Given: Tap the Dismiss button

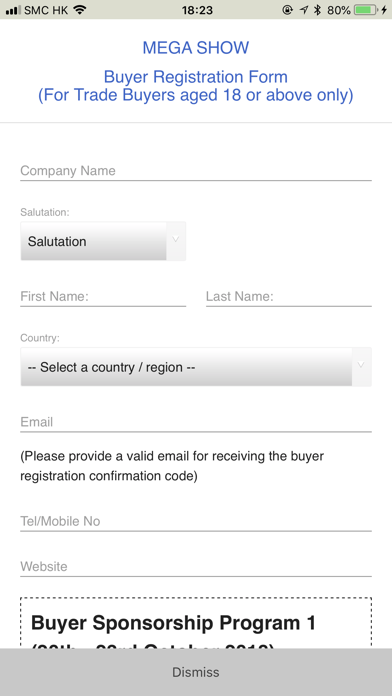Looking at the screenshot, I should coord(196,672).
